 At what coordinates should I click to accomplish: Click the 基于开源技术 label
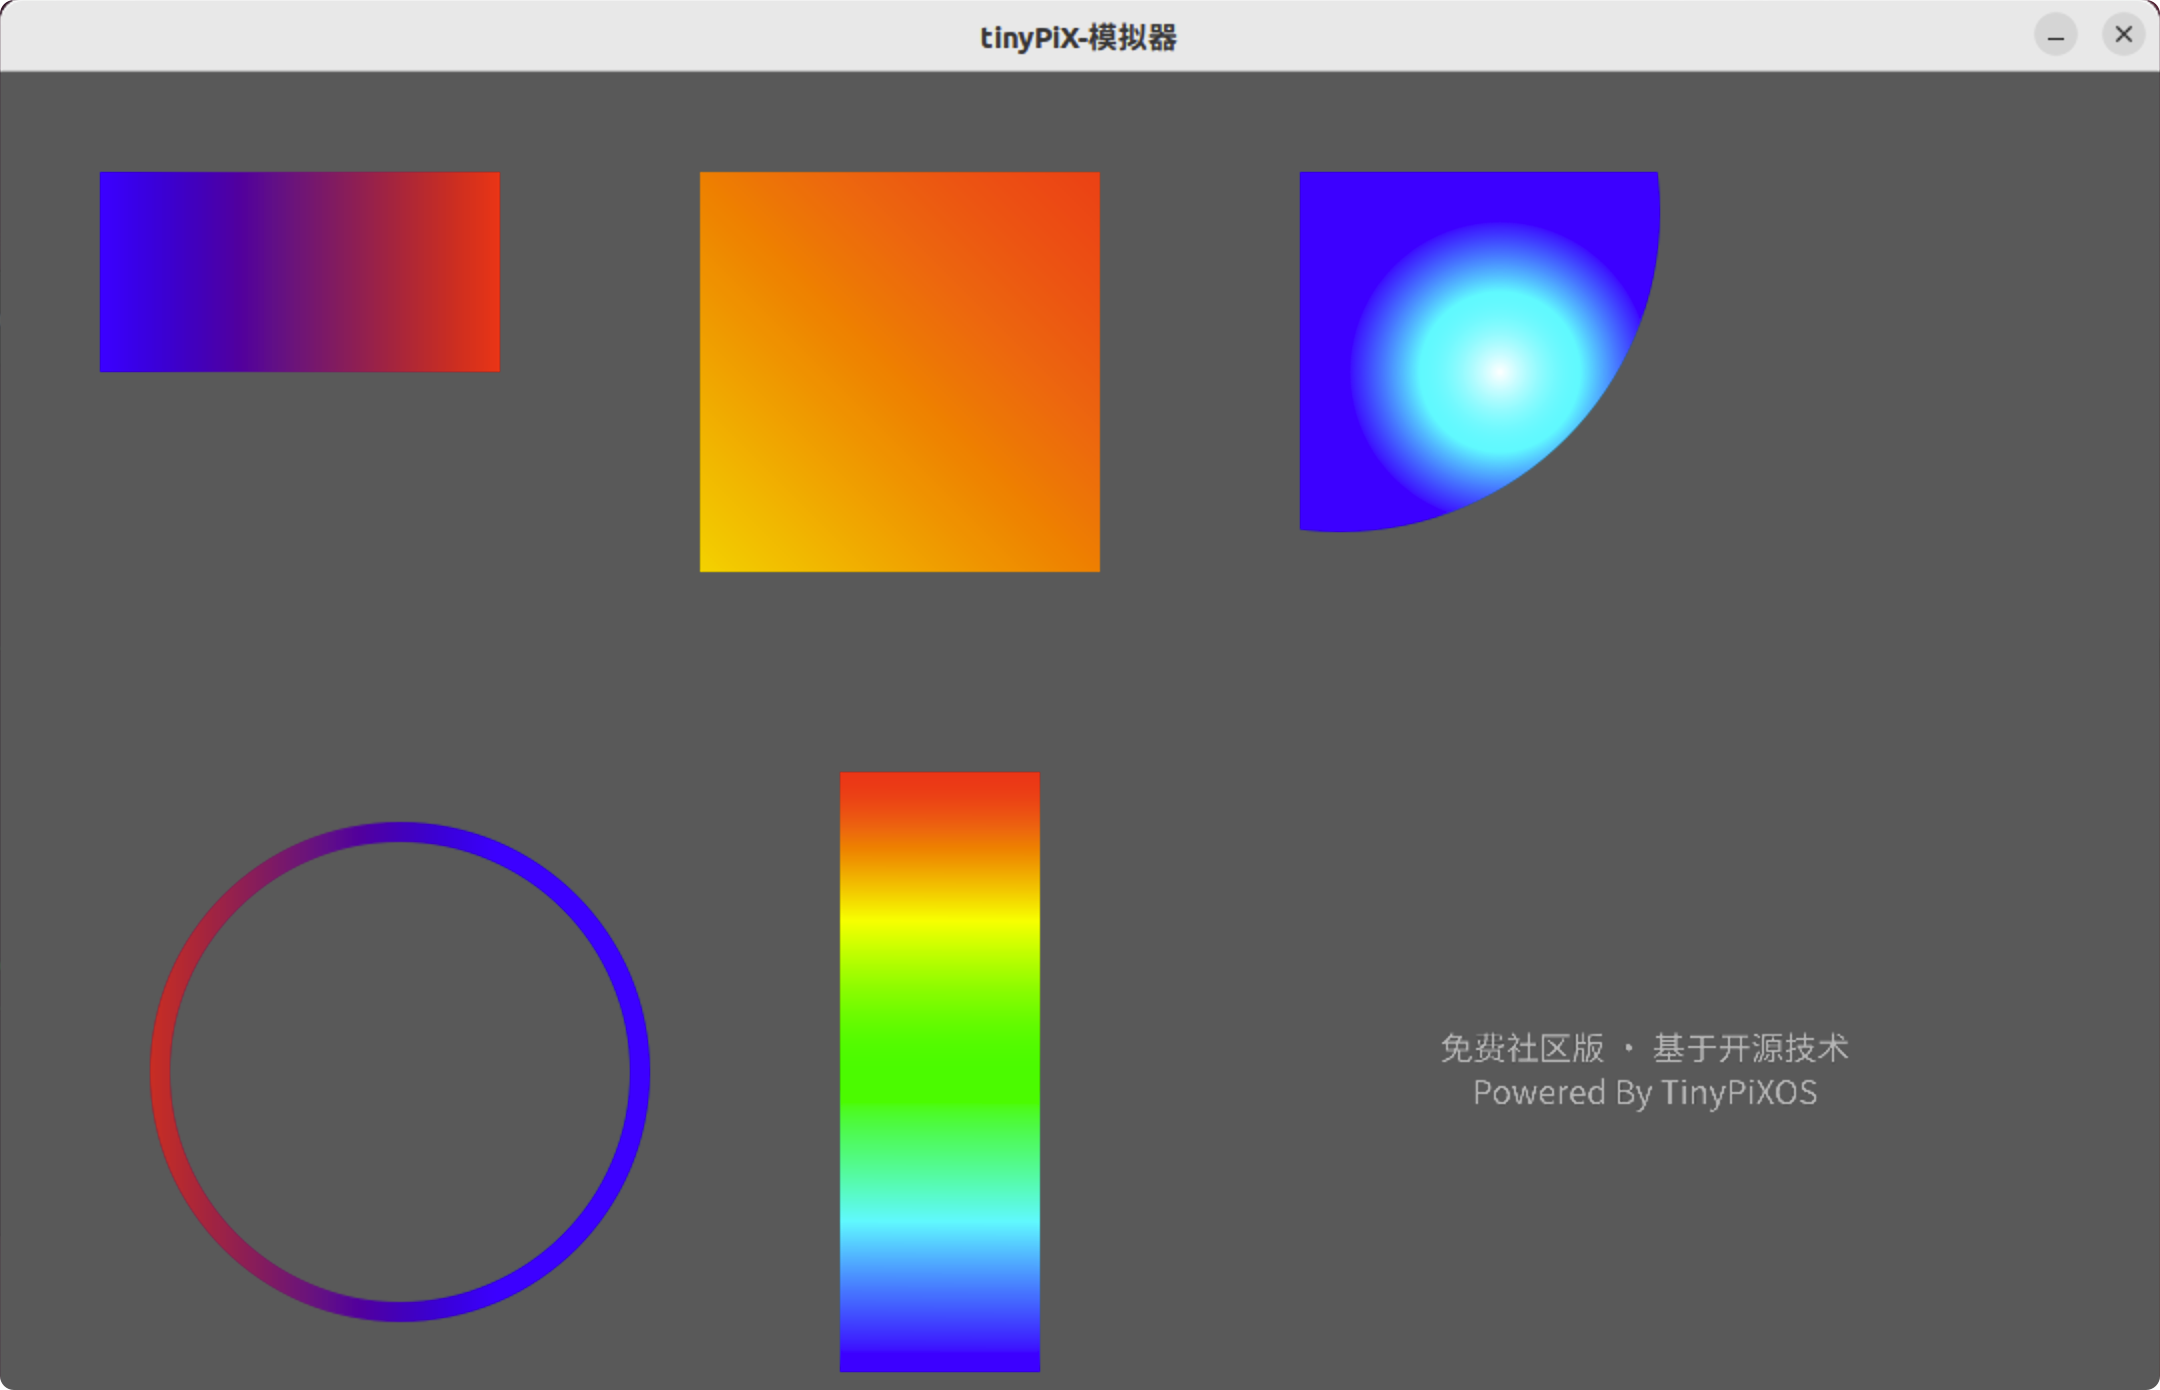click(1750, 1048)
